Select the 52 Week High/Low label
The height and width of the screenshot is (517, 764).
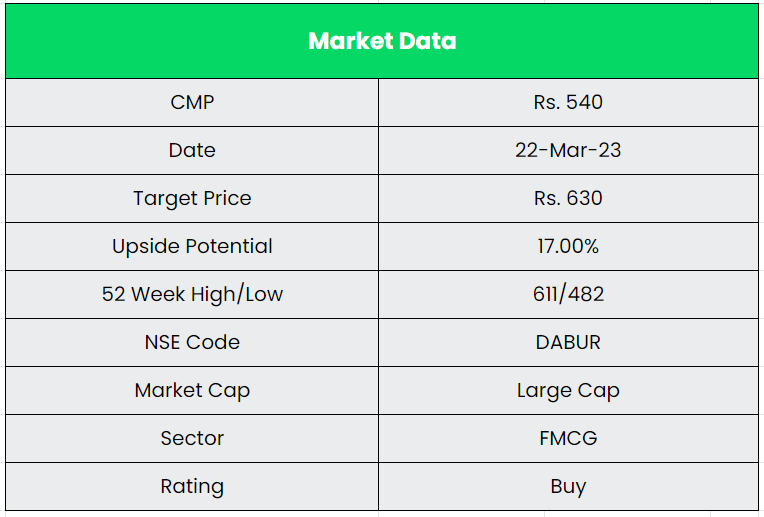(192, 294)
